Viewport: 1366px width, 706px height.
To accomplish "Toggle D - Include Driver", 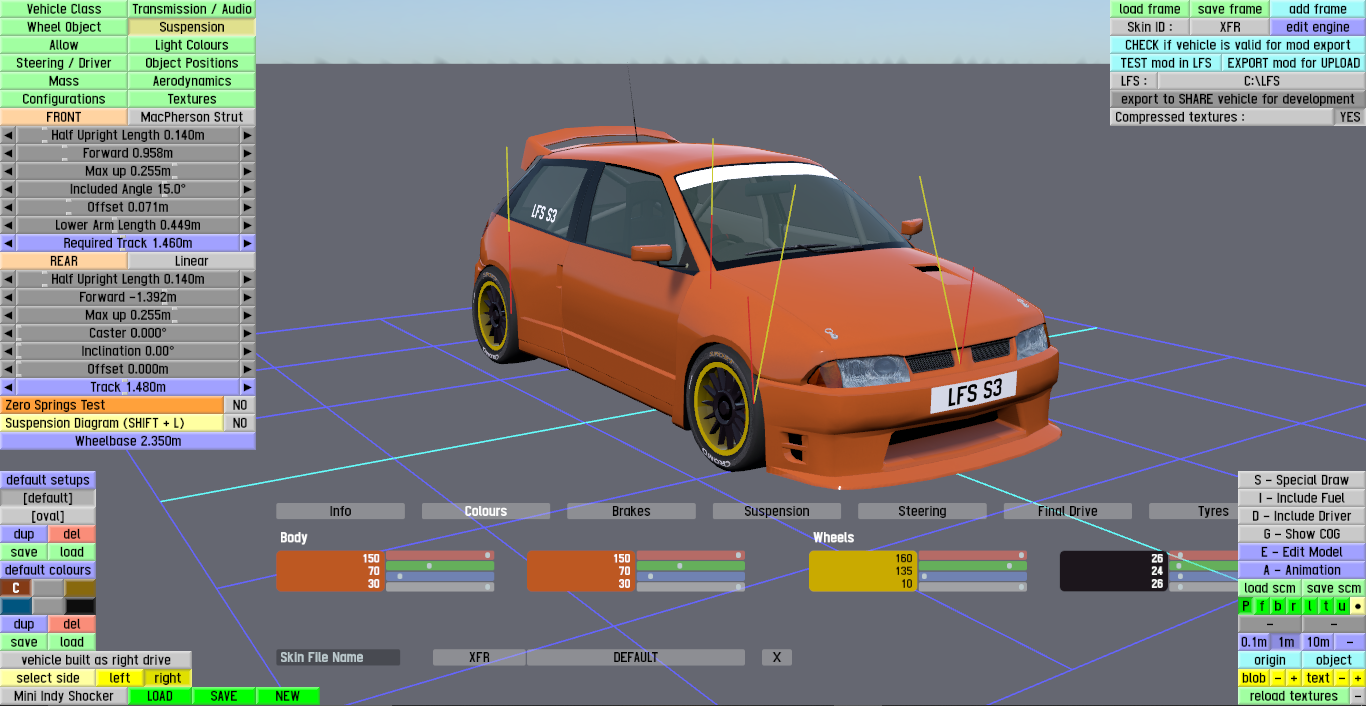I will [1301, 516].
